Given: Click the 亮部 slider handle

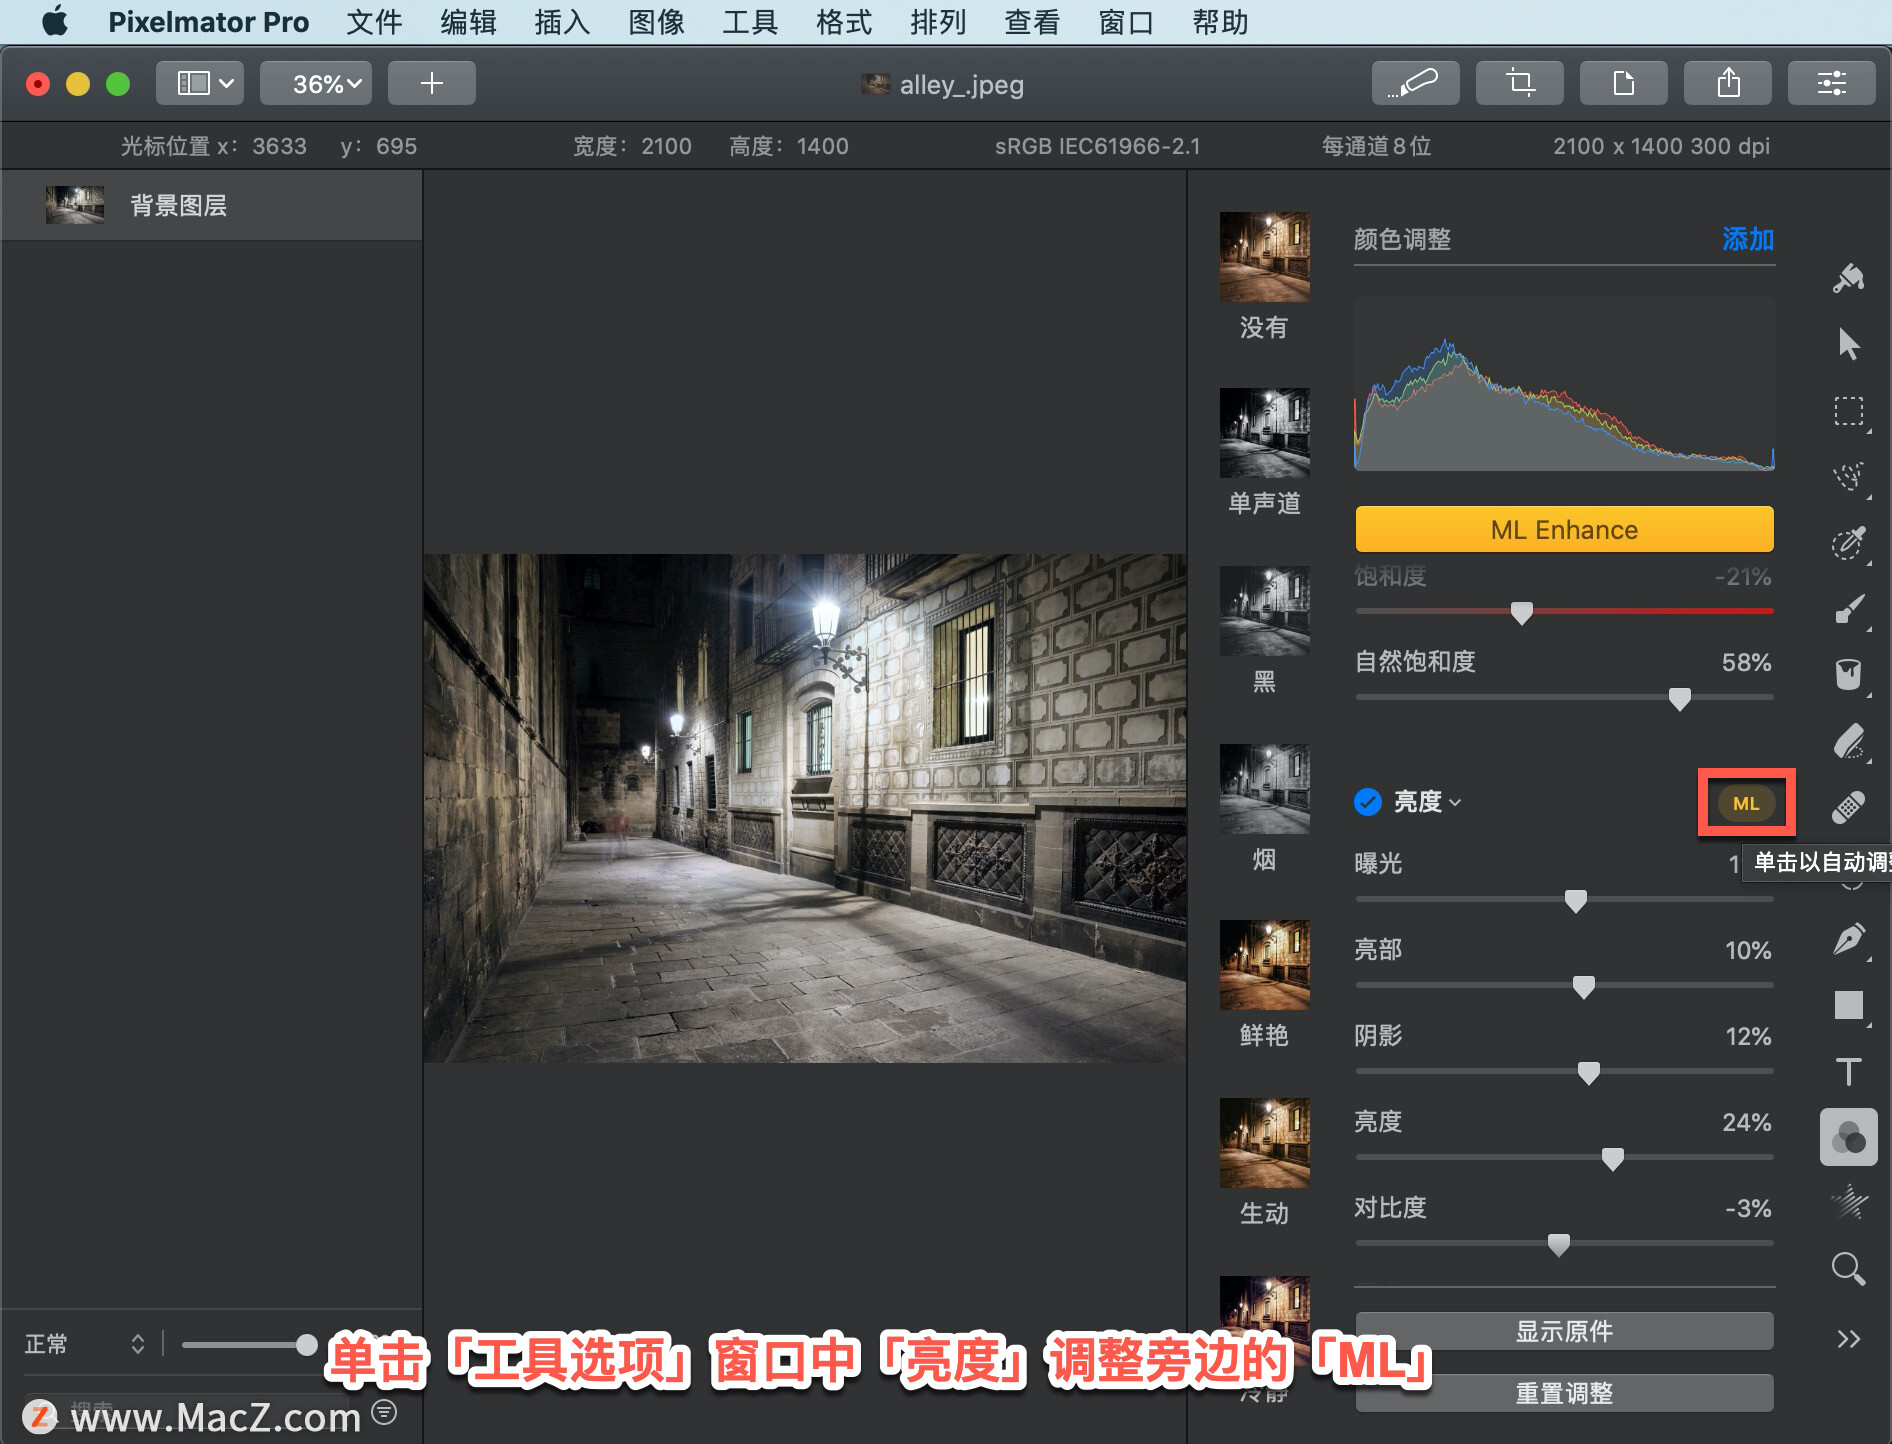Looking at the screenshot, I should (1584, 987).
